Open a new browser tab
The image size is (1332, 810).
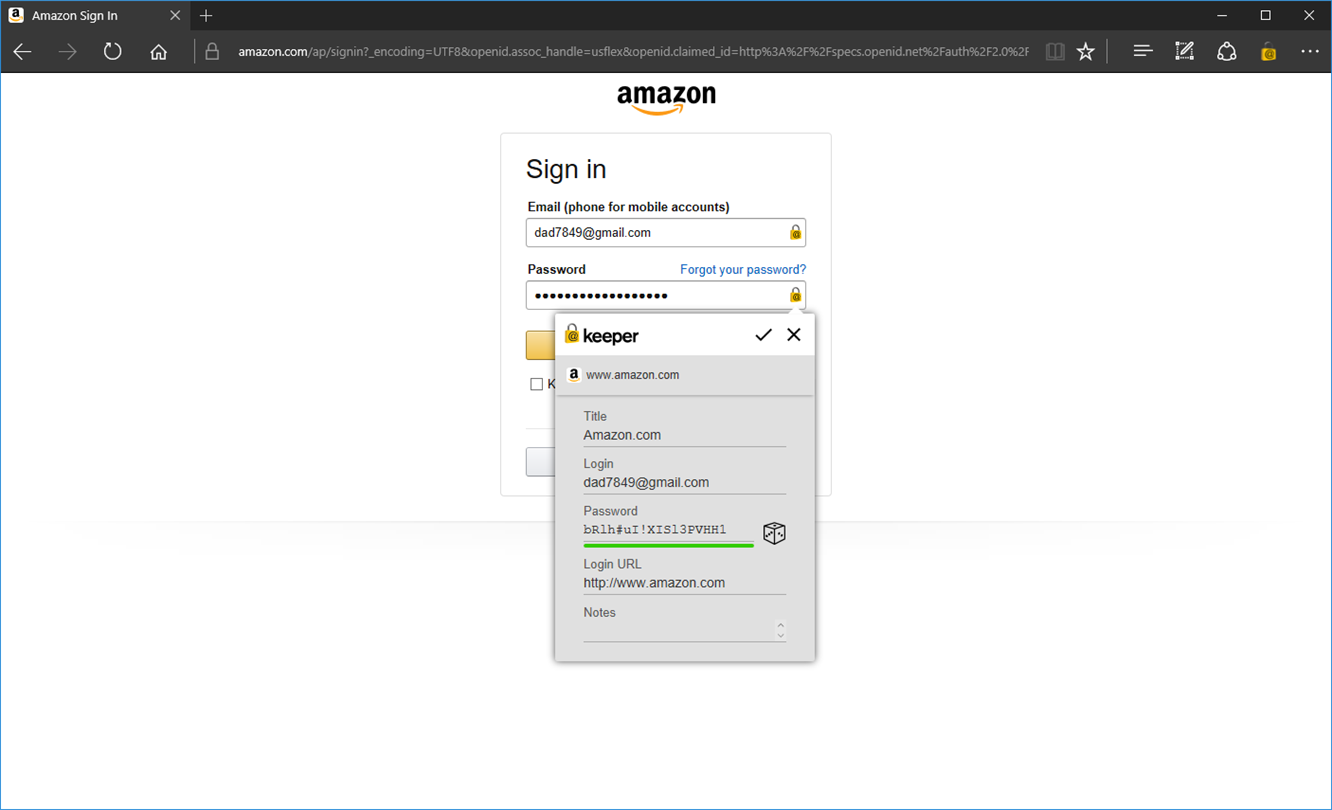point(206,16)
